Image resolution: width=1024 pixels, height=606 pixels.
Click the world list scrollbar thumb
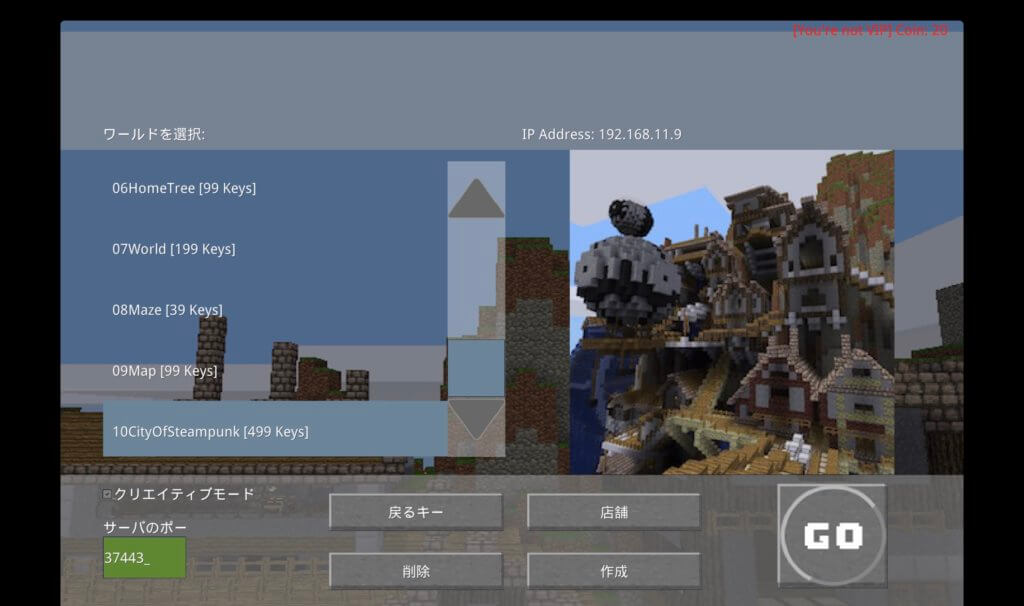coord(476,367)
